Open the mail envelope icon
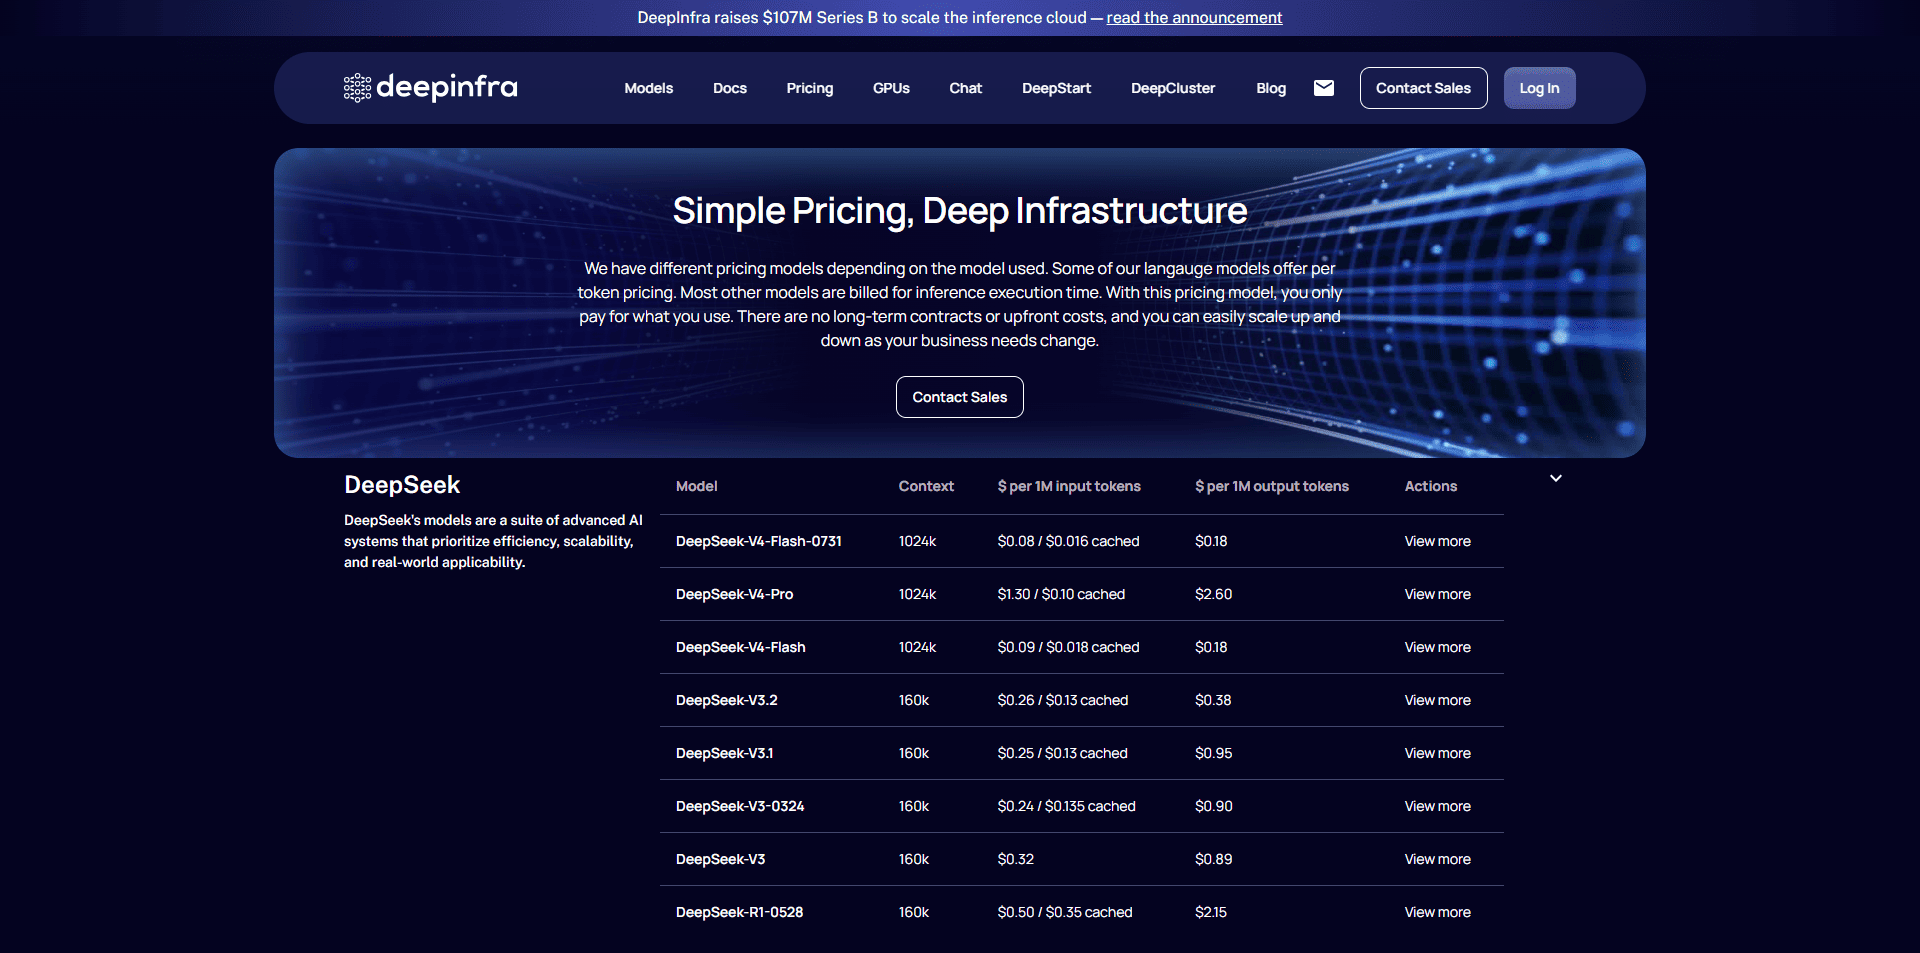 coord(1324,88)
